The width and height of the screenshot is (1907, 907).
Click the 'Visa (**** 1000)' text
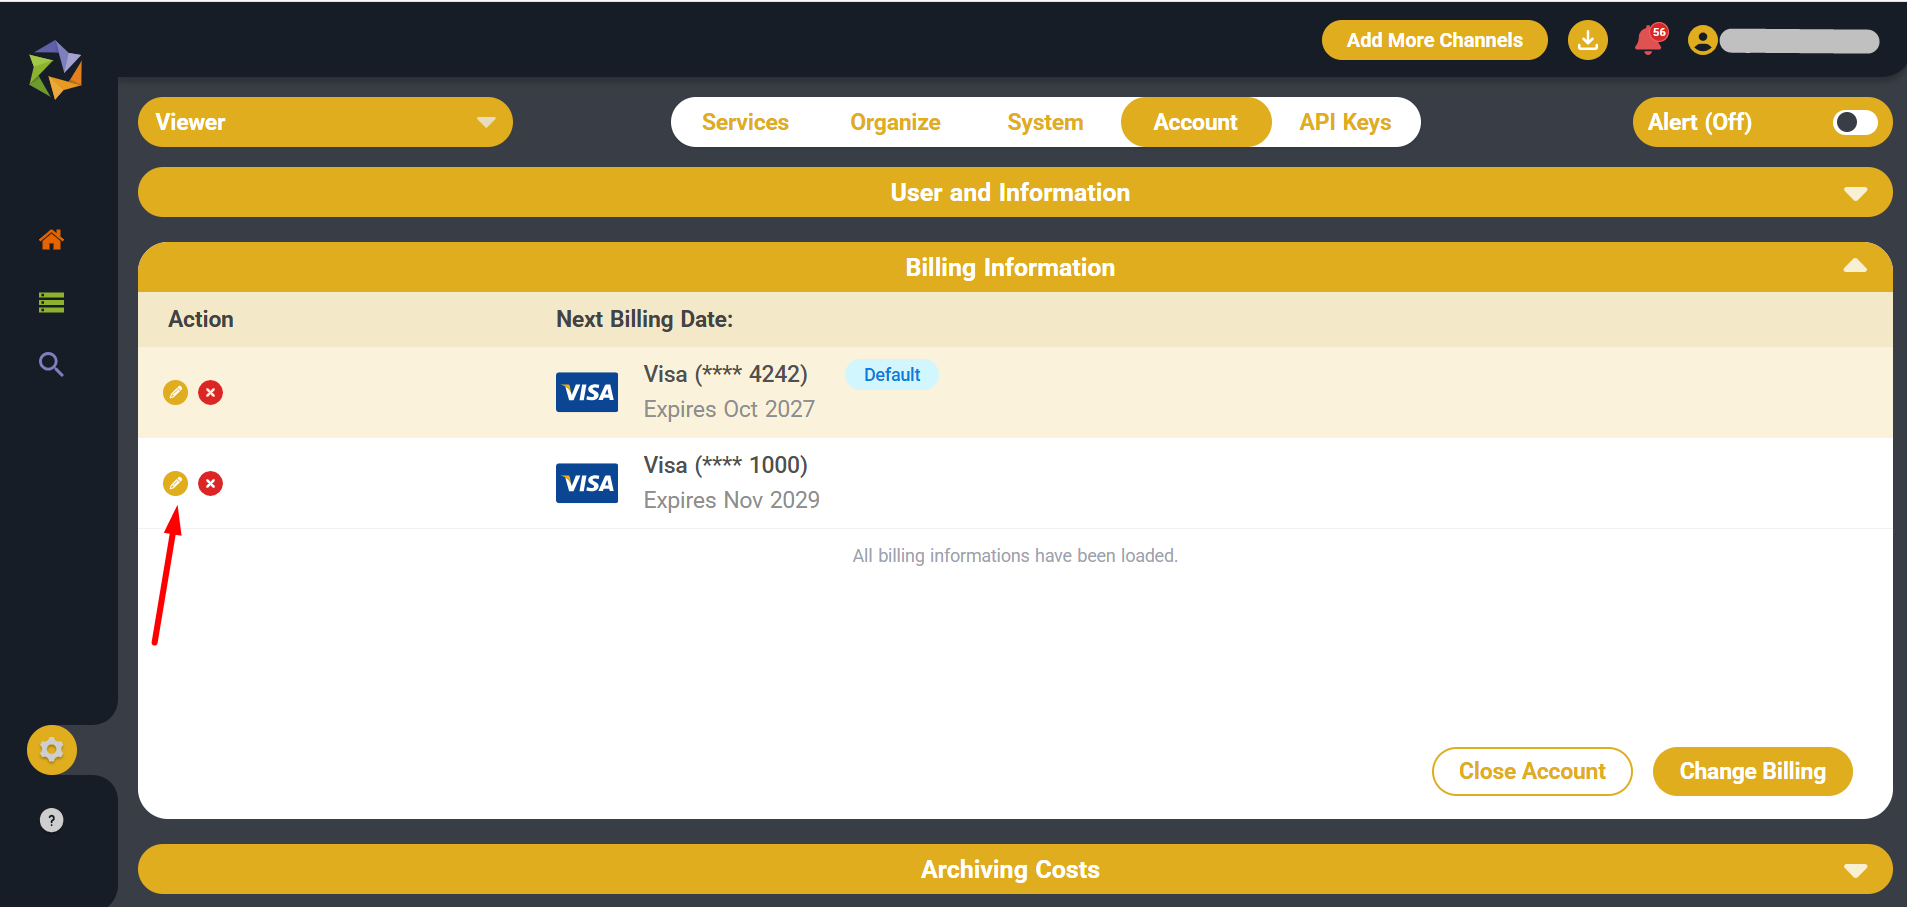coord(726,465)
